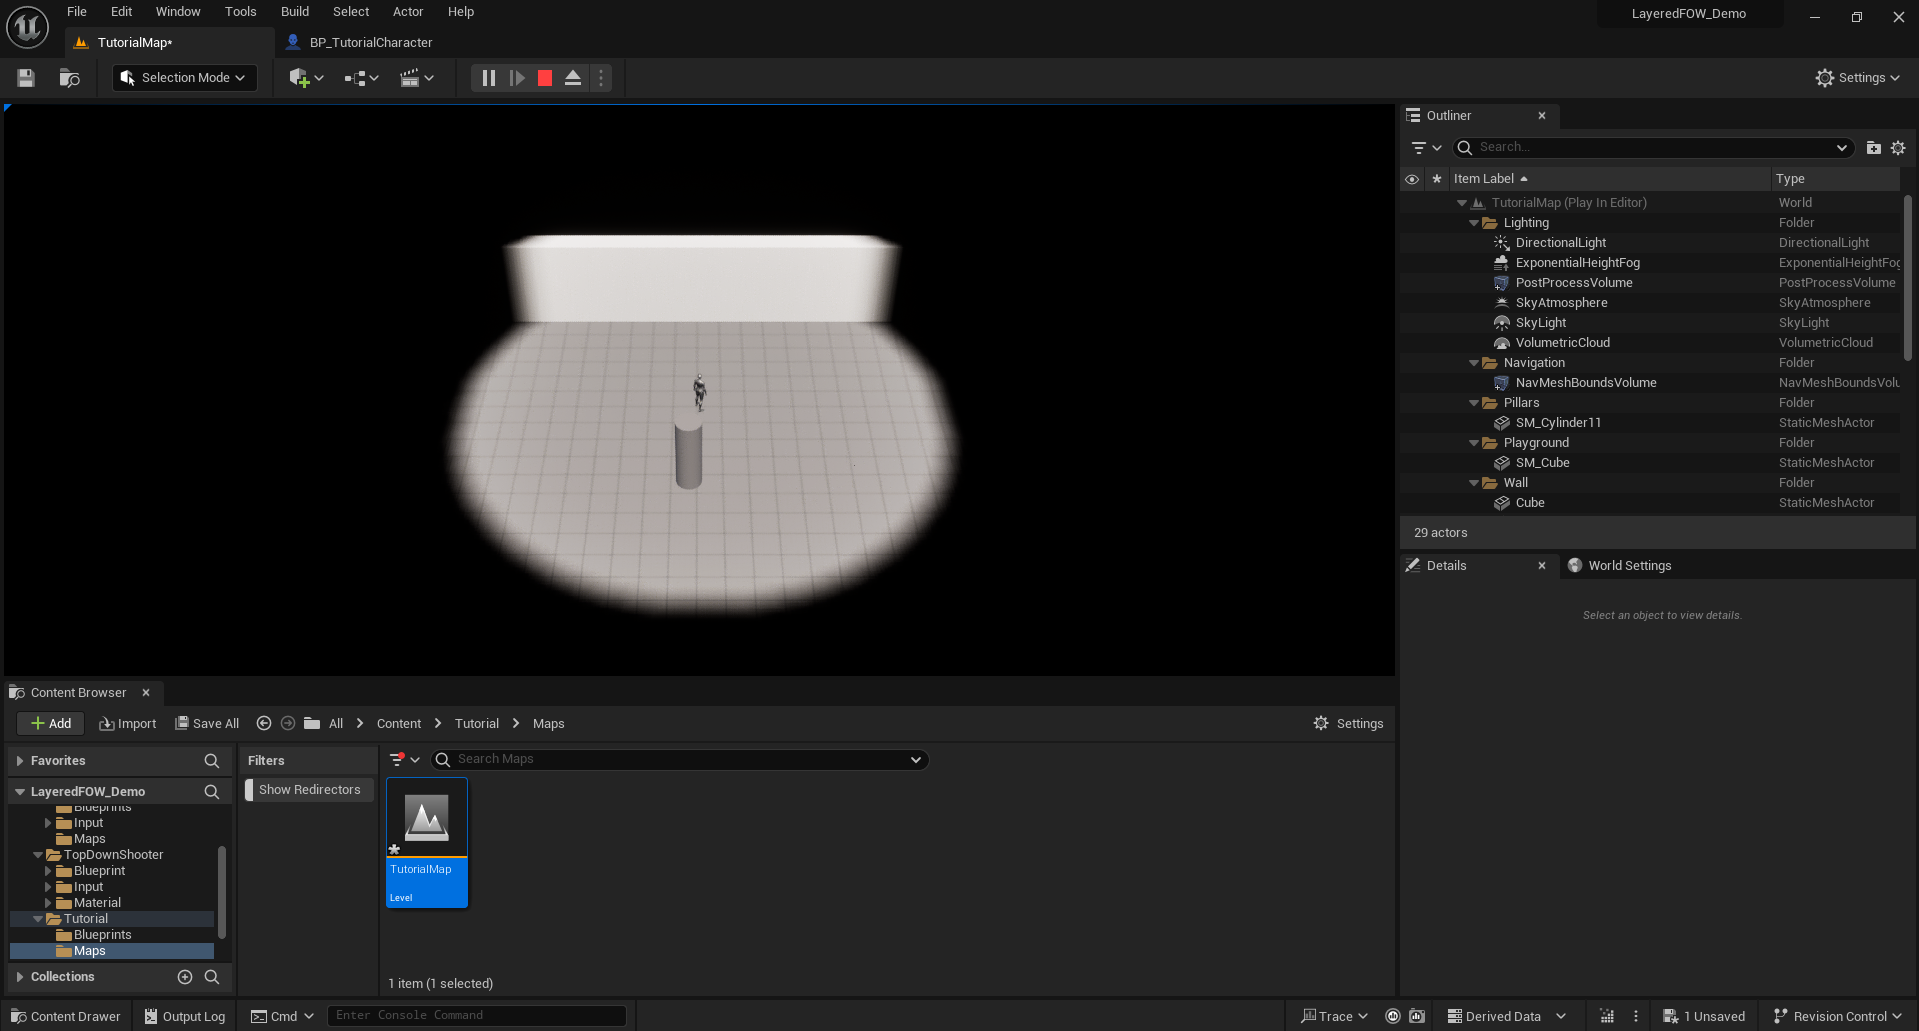Open Cmd console type dropdown

click(x=283, y=1017)
